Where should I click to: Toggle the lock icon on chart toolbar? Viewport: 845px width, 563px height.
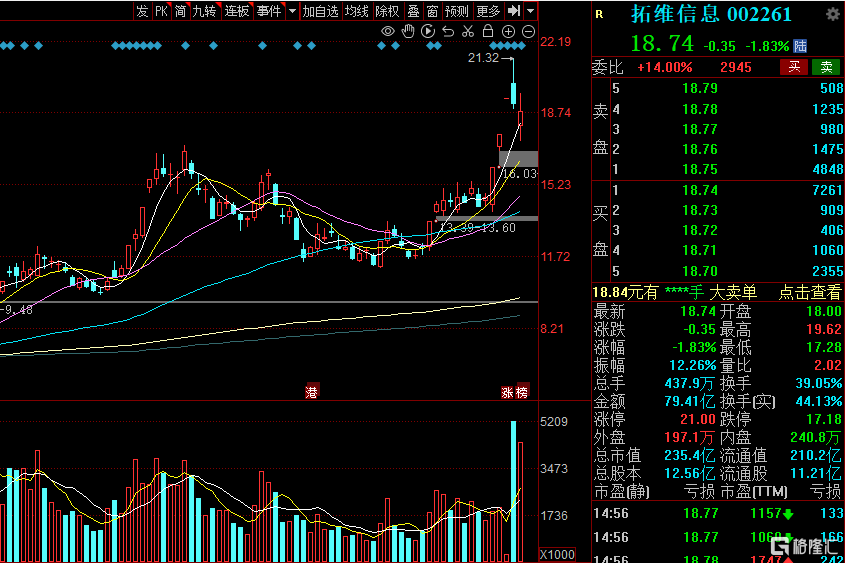[488, 31]
